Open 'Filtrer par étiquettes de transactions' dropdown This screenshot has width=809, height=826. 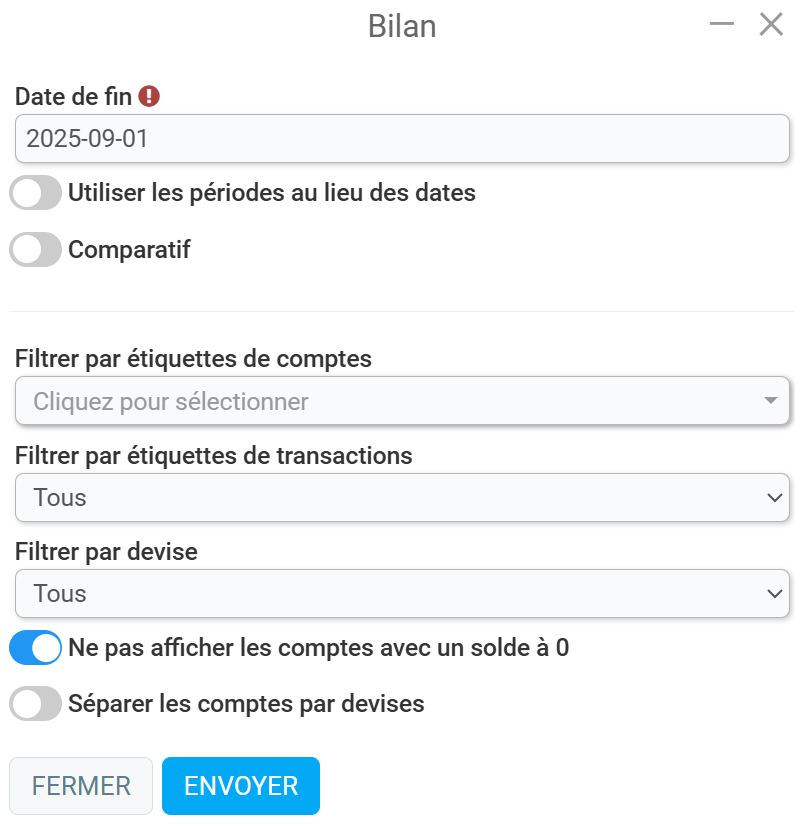(x=402, y=497)
